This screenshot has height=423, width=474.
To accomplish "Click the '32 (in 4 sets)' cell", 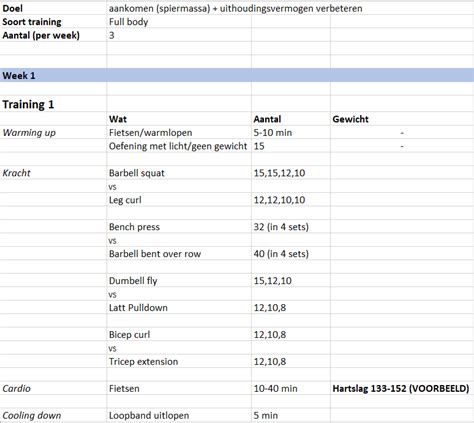I will [x=291, y=227].
